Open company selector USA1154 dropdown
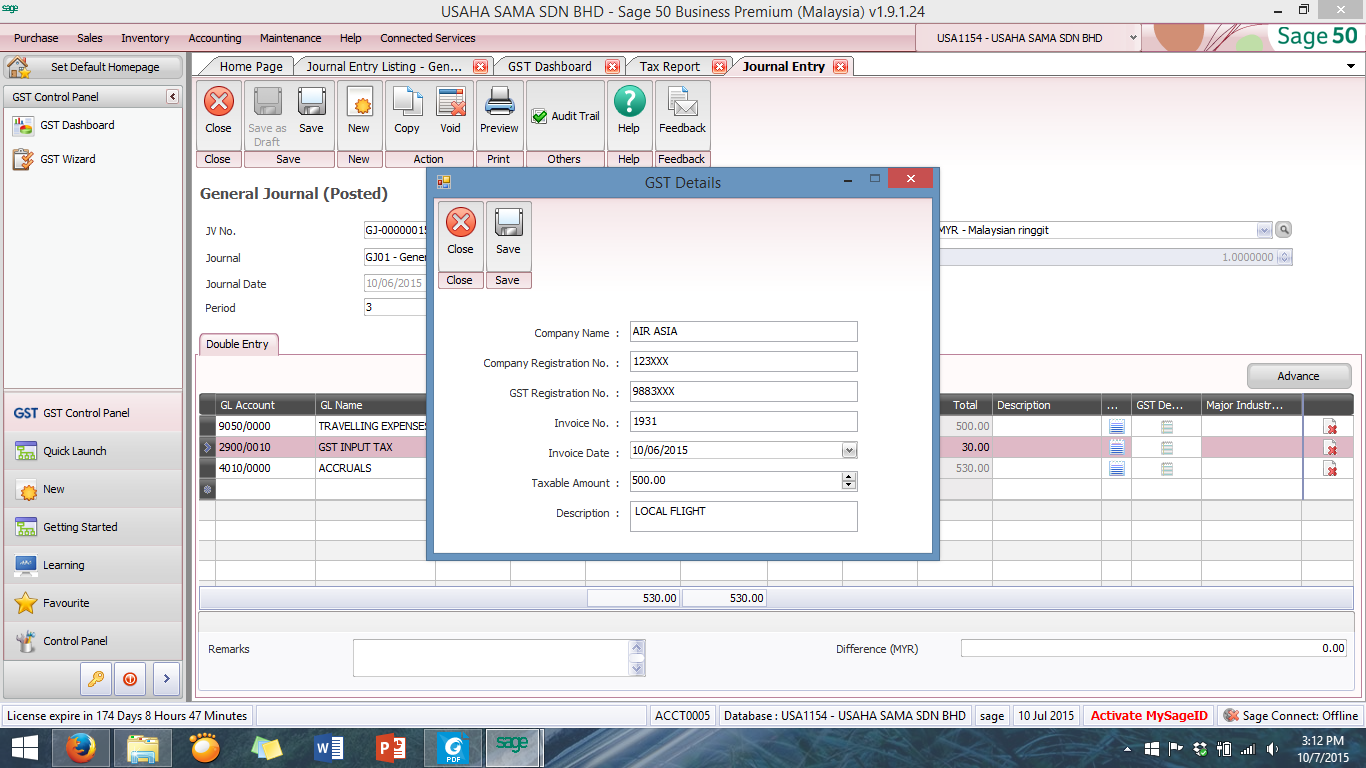The image size is (1366, 768). (1133, 38)
